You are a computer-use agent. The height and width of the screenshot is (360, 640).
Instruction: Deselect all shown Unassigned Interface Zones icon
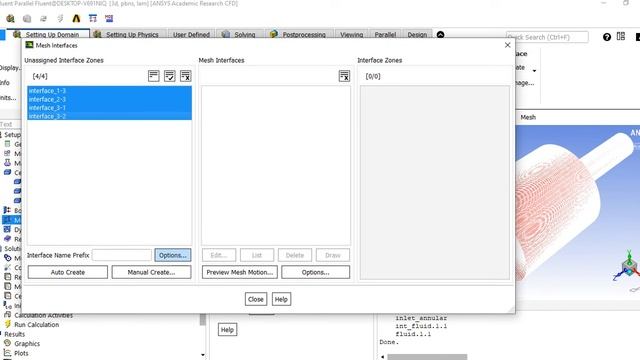coord(185,76)
